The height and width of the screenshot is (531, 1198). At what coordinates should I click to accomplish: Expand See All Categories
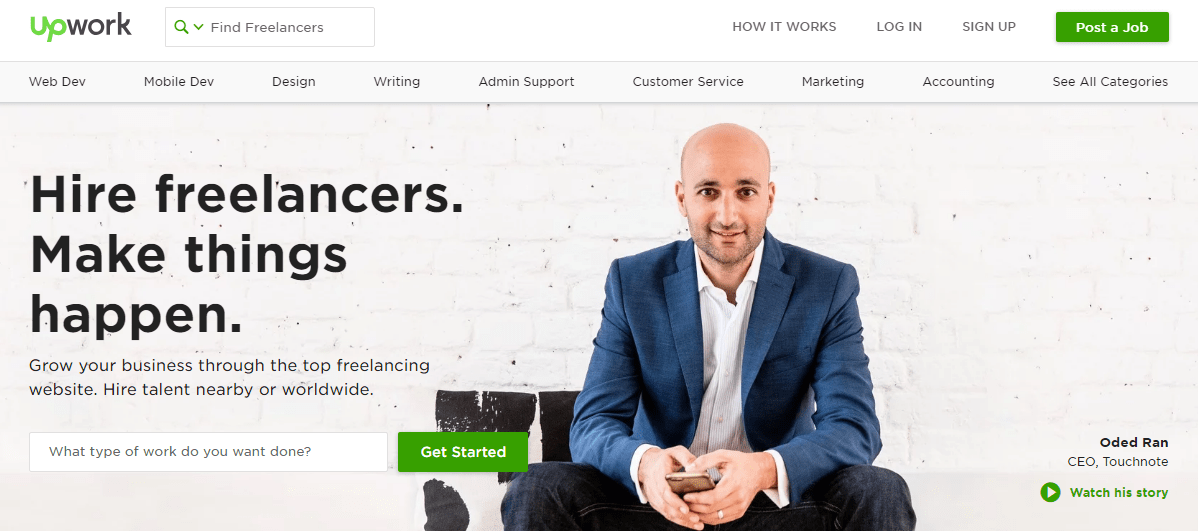[1110, 82]
